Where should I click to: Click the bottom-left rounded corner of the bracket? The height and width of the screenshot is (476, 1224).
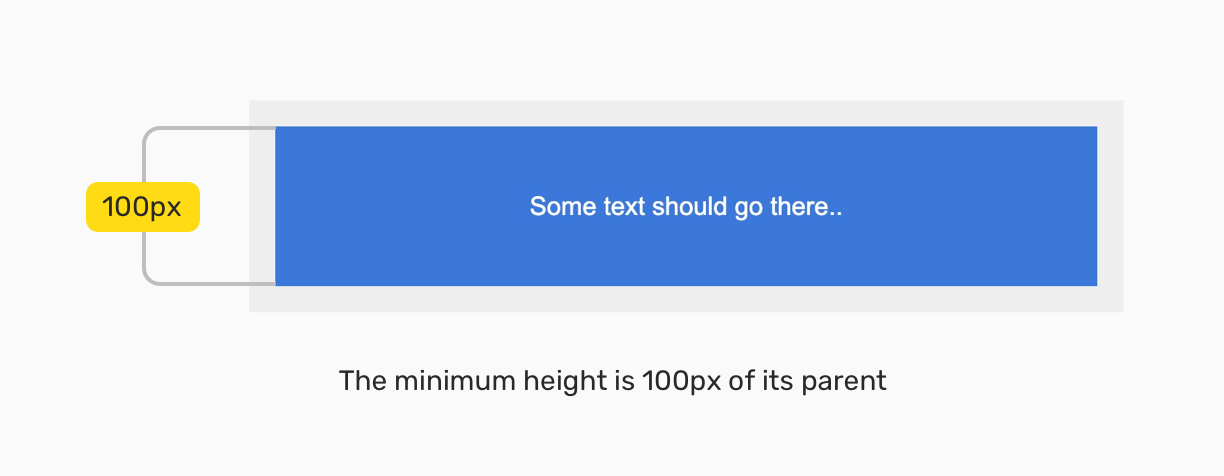point(149,278)
